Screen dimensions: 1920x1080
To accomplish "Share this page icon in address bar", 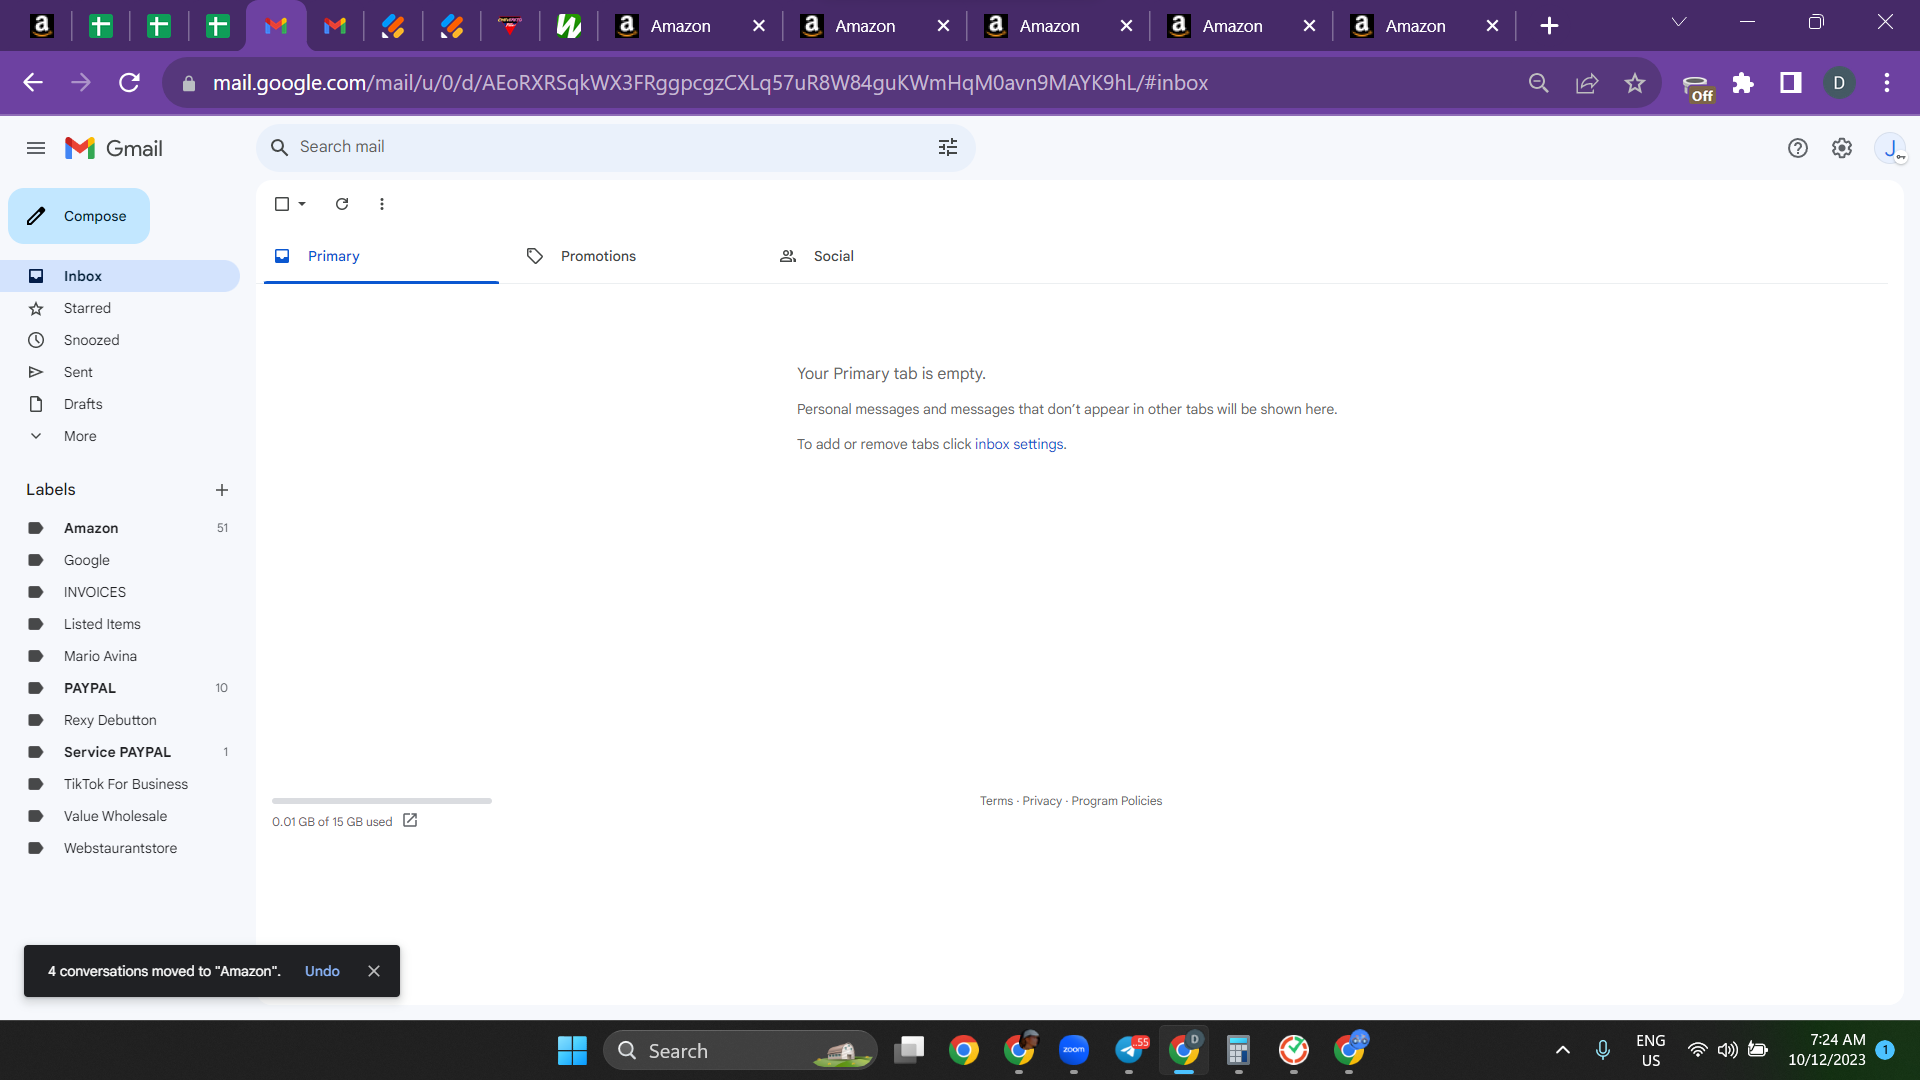I will (x=1587, y=83).
